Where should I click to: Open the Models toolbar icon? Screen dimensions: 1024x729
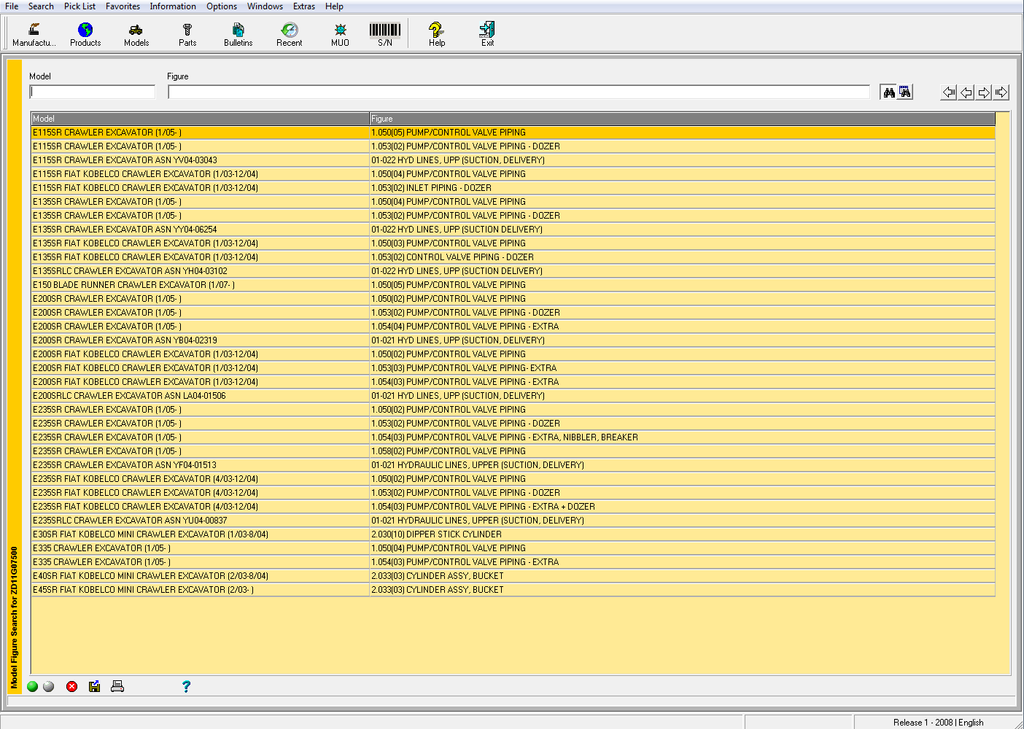pos(136,35)
